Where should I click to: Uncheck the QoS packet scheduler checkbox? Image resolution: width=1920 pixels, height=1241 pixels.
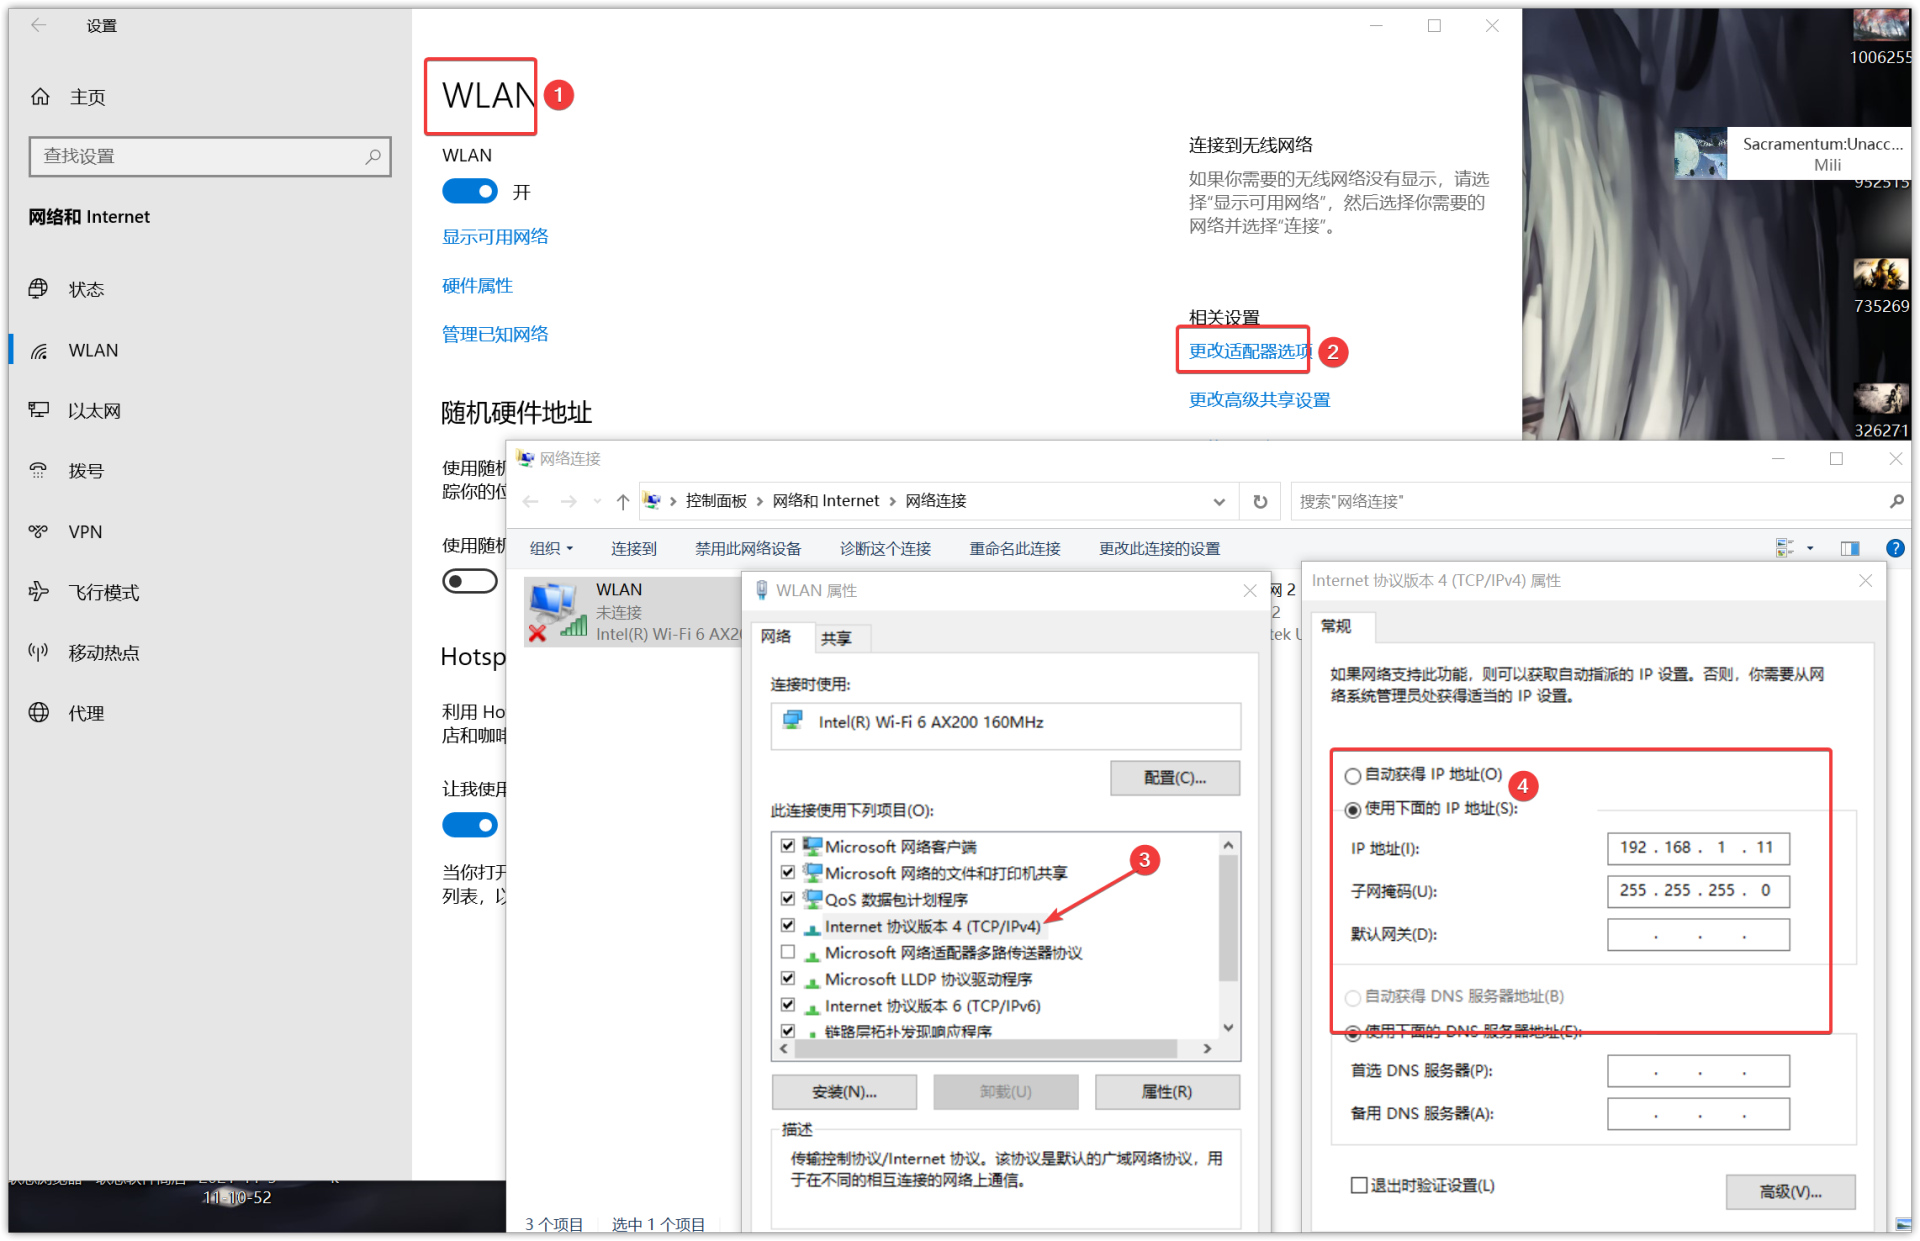[788, 899]
